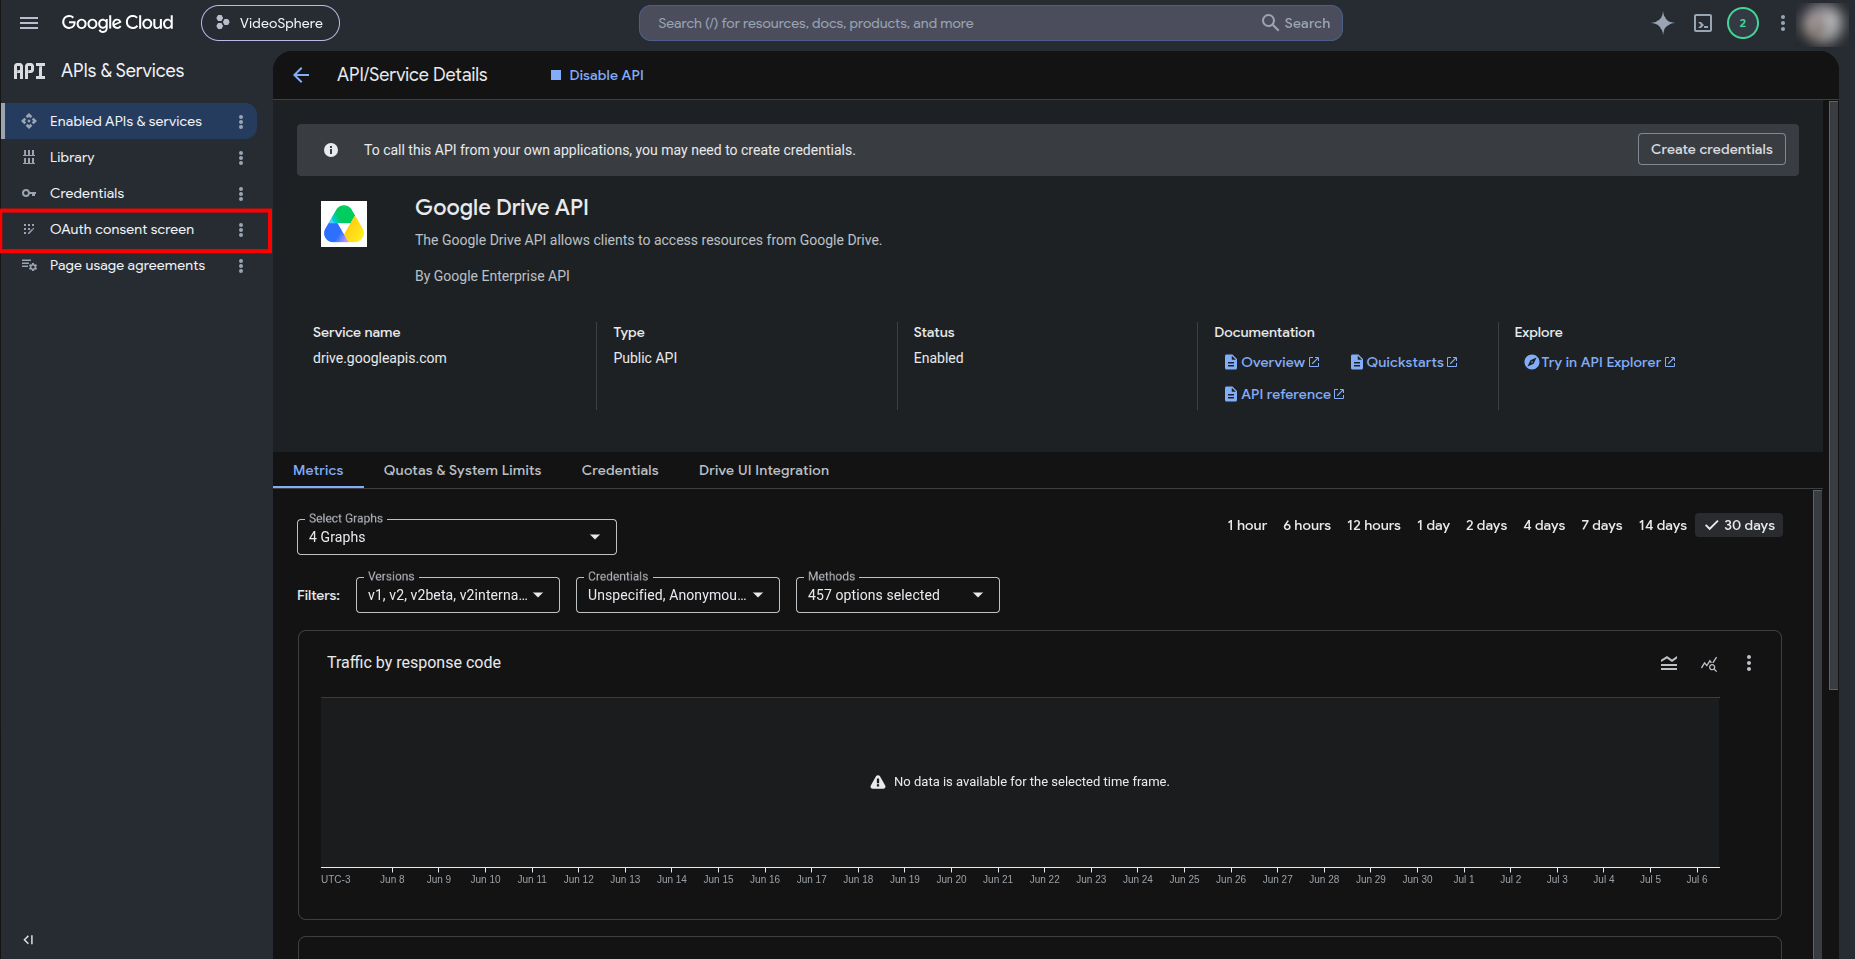Open Gemini AI sparkle assistant
Image resolution: width=1855 pixels, height=959 pixels.
[x=1662, y=23]
